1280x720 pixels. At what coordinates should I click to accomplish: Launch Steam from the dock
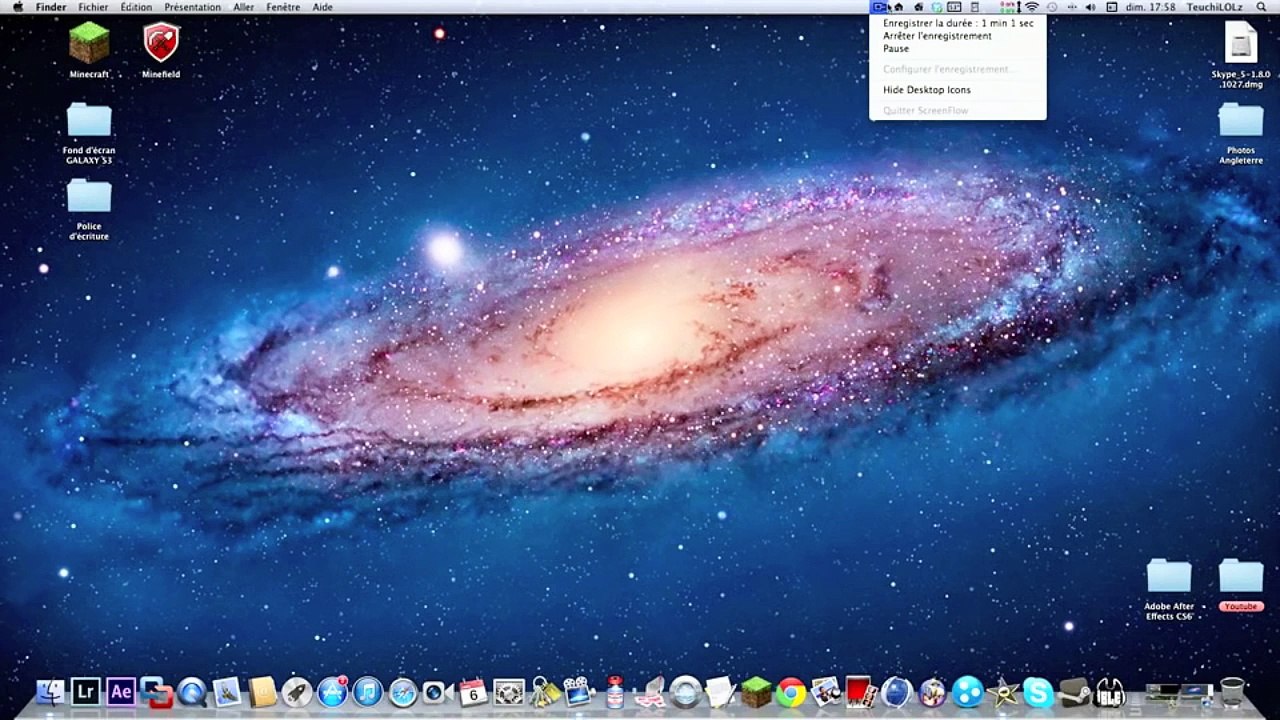(1074, 691)
